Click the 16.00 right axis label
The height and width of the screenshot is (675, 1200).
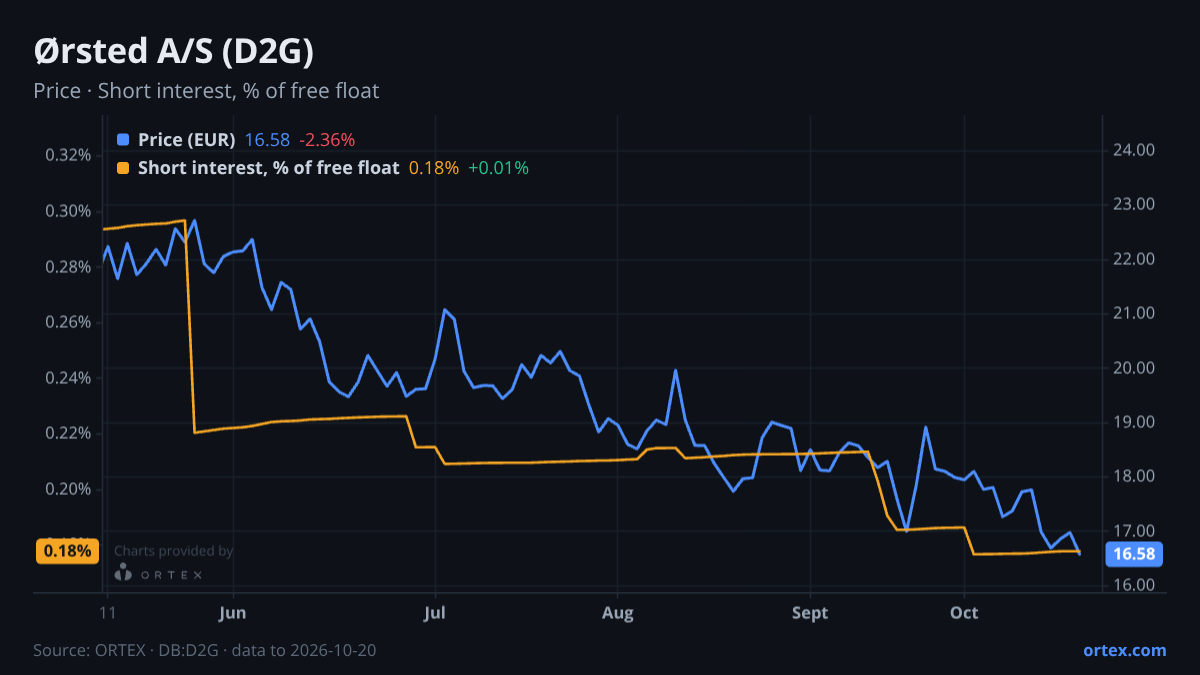(1134, 585)
